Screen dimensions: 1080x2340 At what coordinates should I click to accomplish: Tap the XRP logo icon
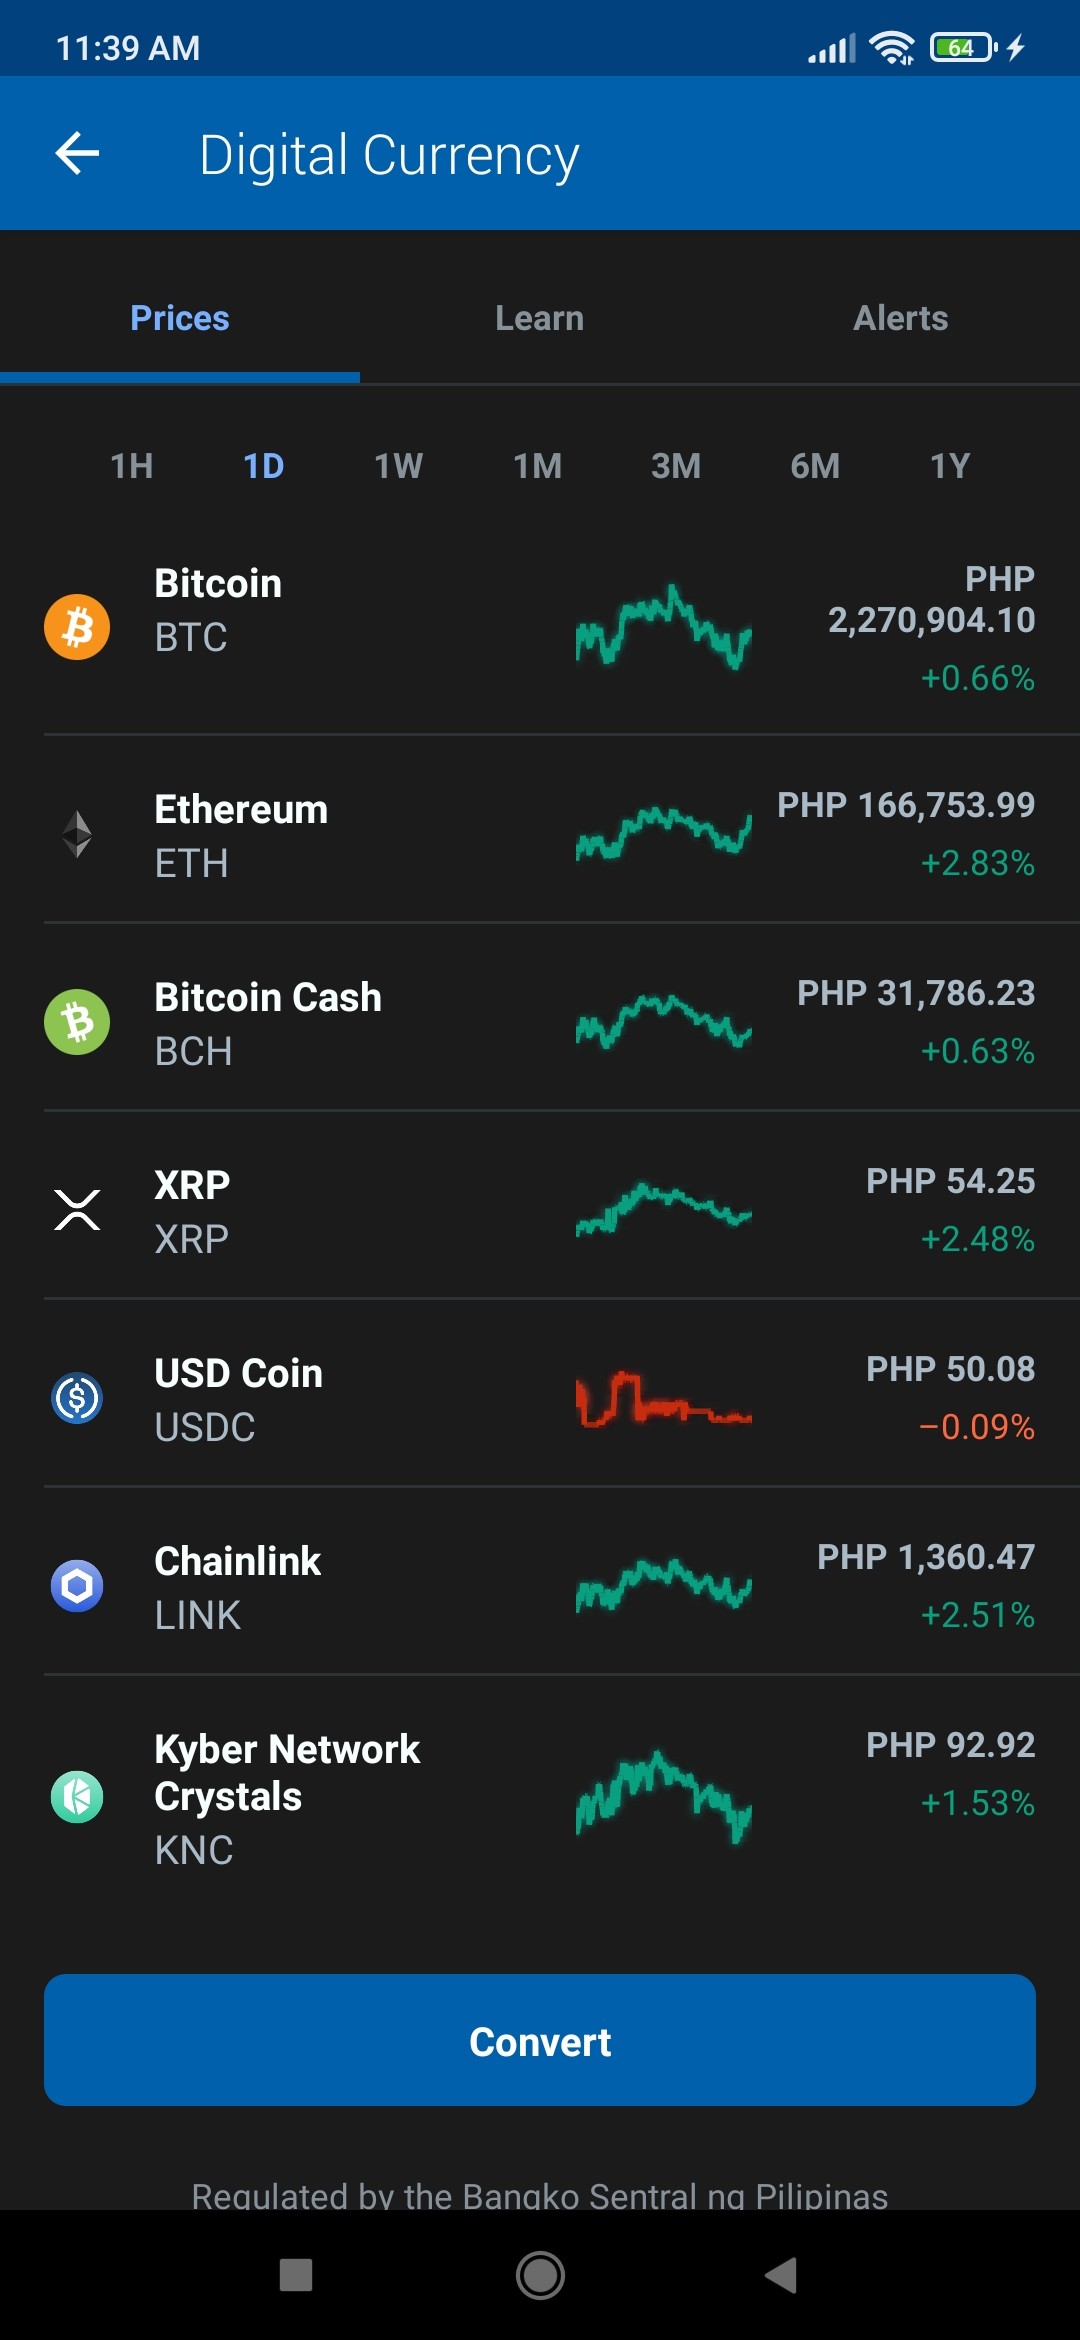click(77, 1210)
